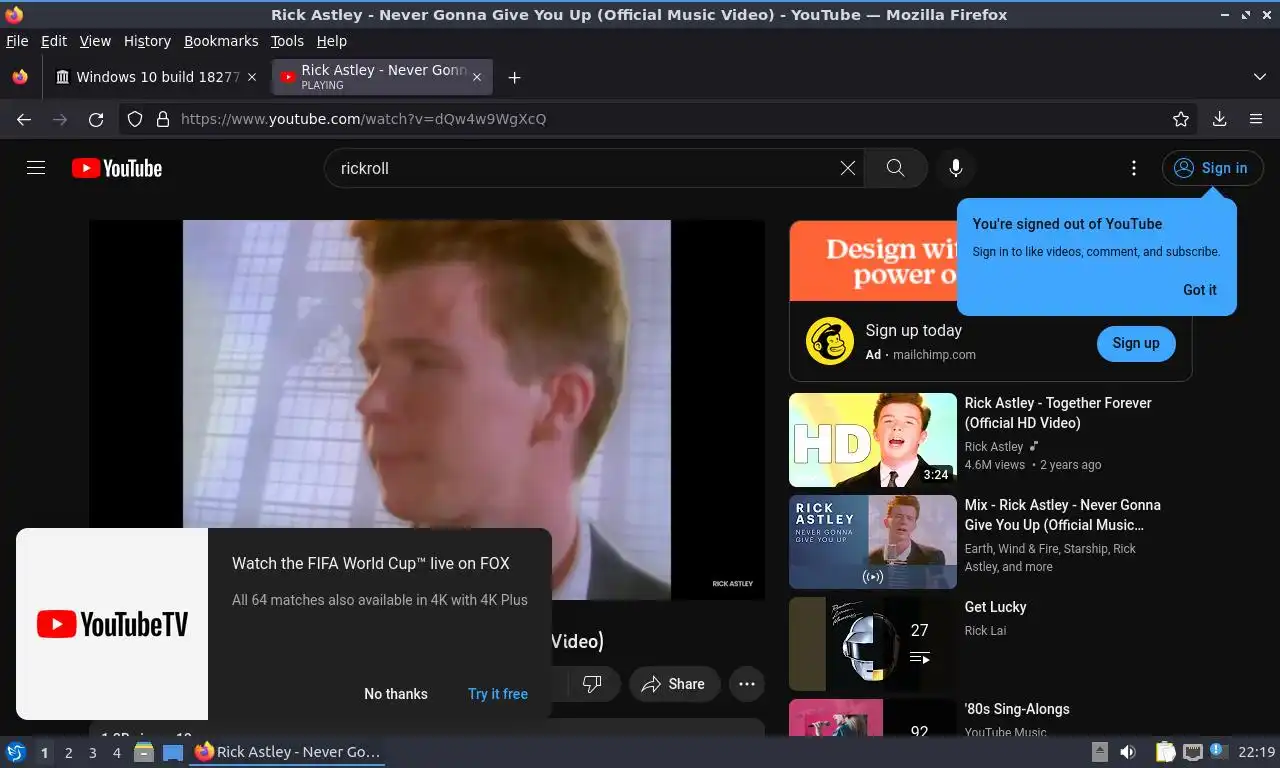Screen dimensions: 1280x768
Task: Accept YouTube TV Try it free
Action: point(498,694)
